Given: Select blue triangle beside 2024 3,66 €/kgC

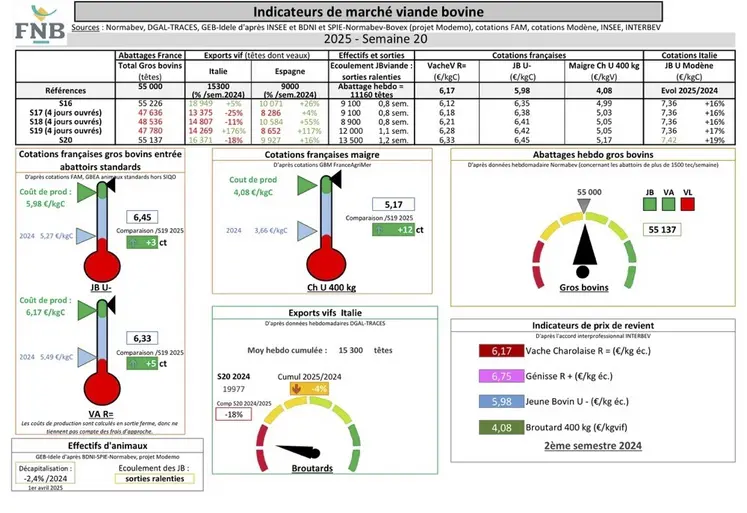Looking at the screenshot, I should click(307, 231).
